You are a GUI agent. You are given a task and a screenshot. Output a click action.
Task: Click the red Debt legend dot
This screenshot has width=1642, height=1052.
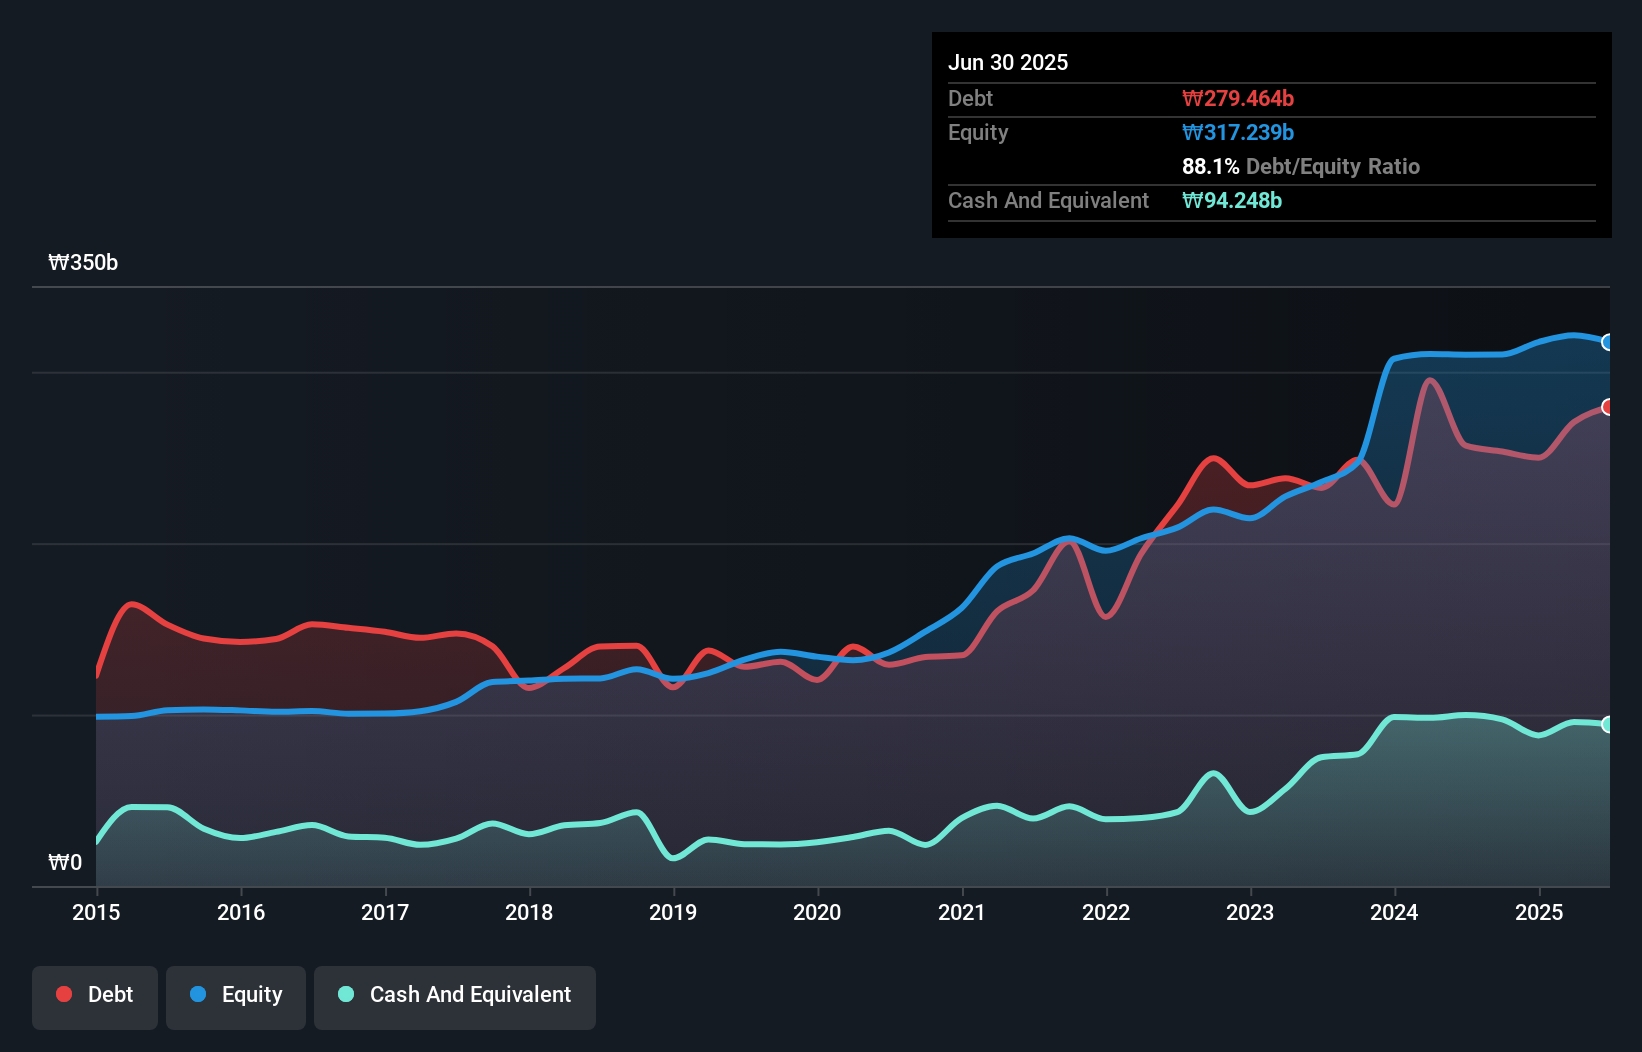pyautogui.click(x=62, y=994)
